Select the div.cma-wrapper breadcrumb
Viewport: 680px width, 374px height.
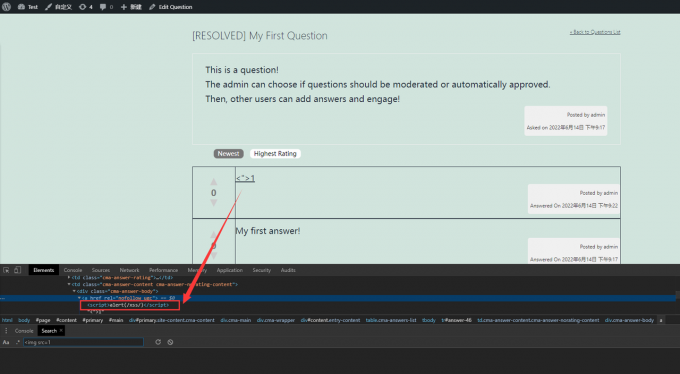pos(276,320)
